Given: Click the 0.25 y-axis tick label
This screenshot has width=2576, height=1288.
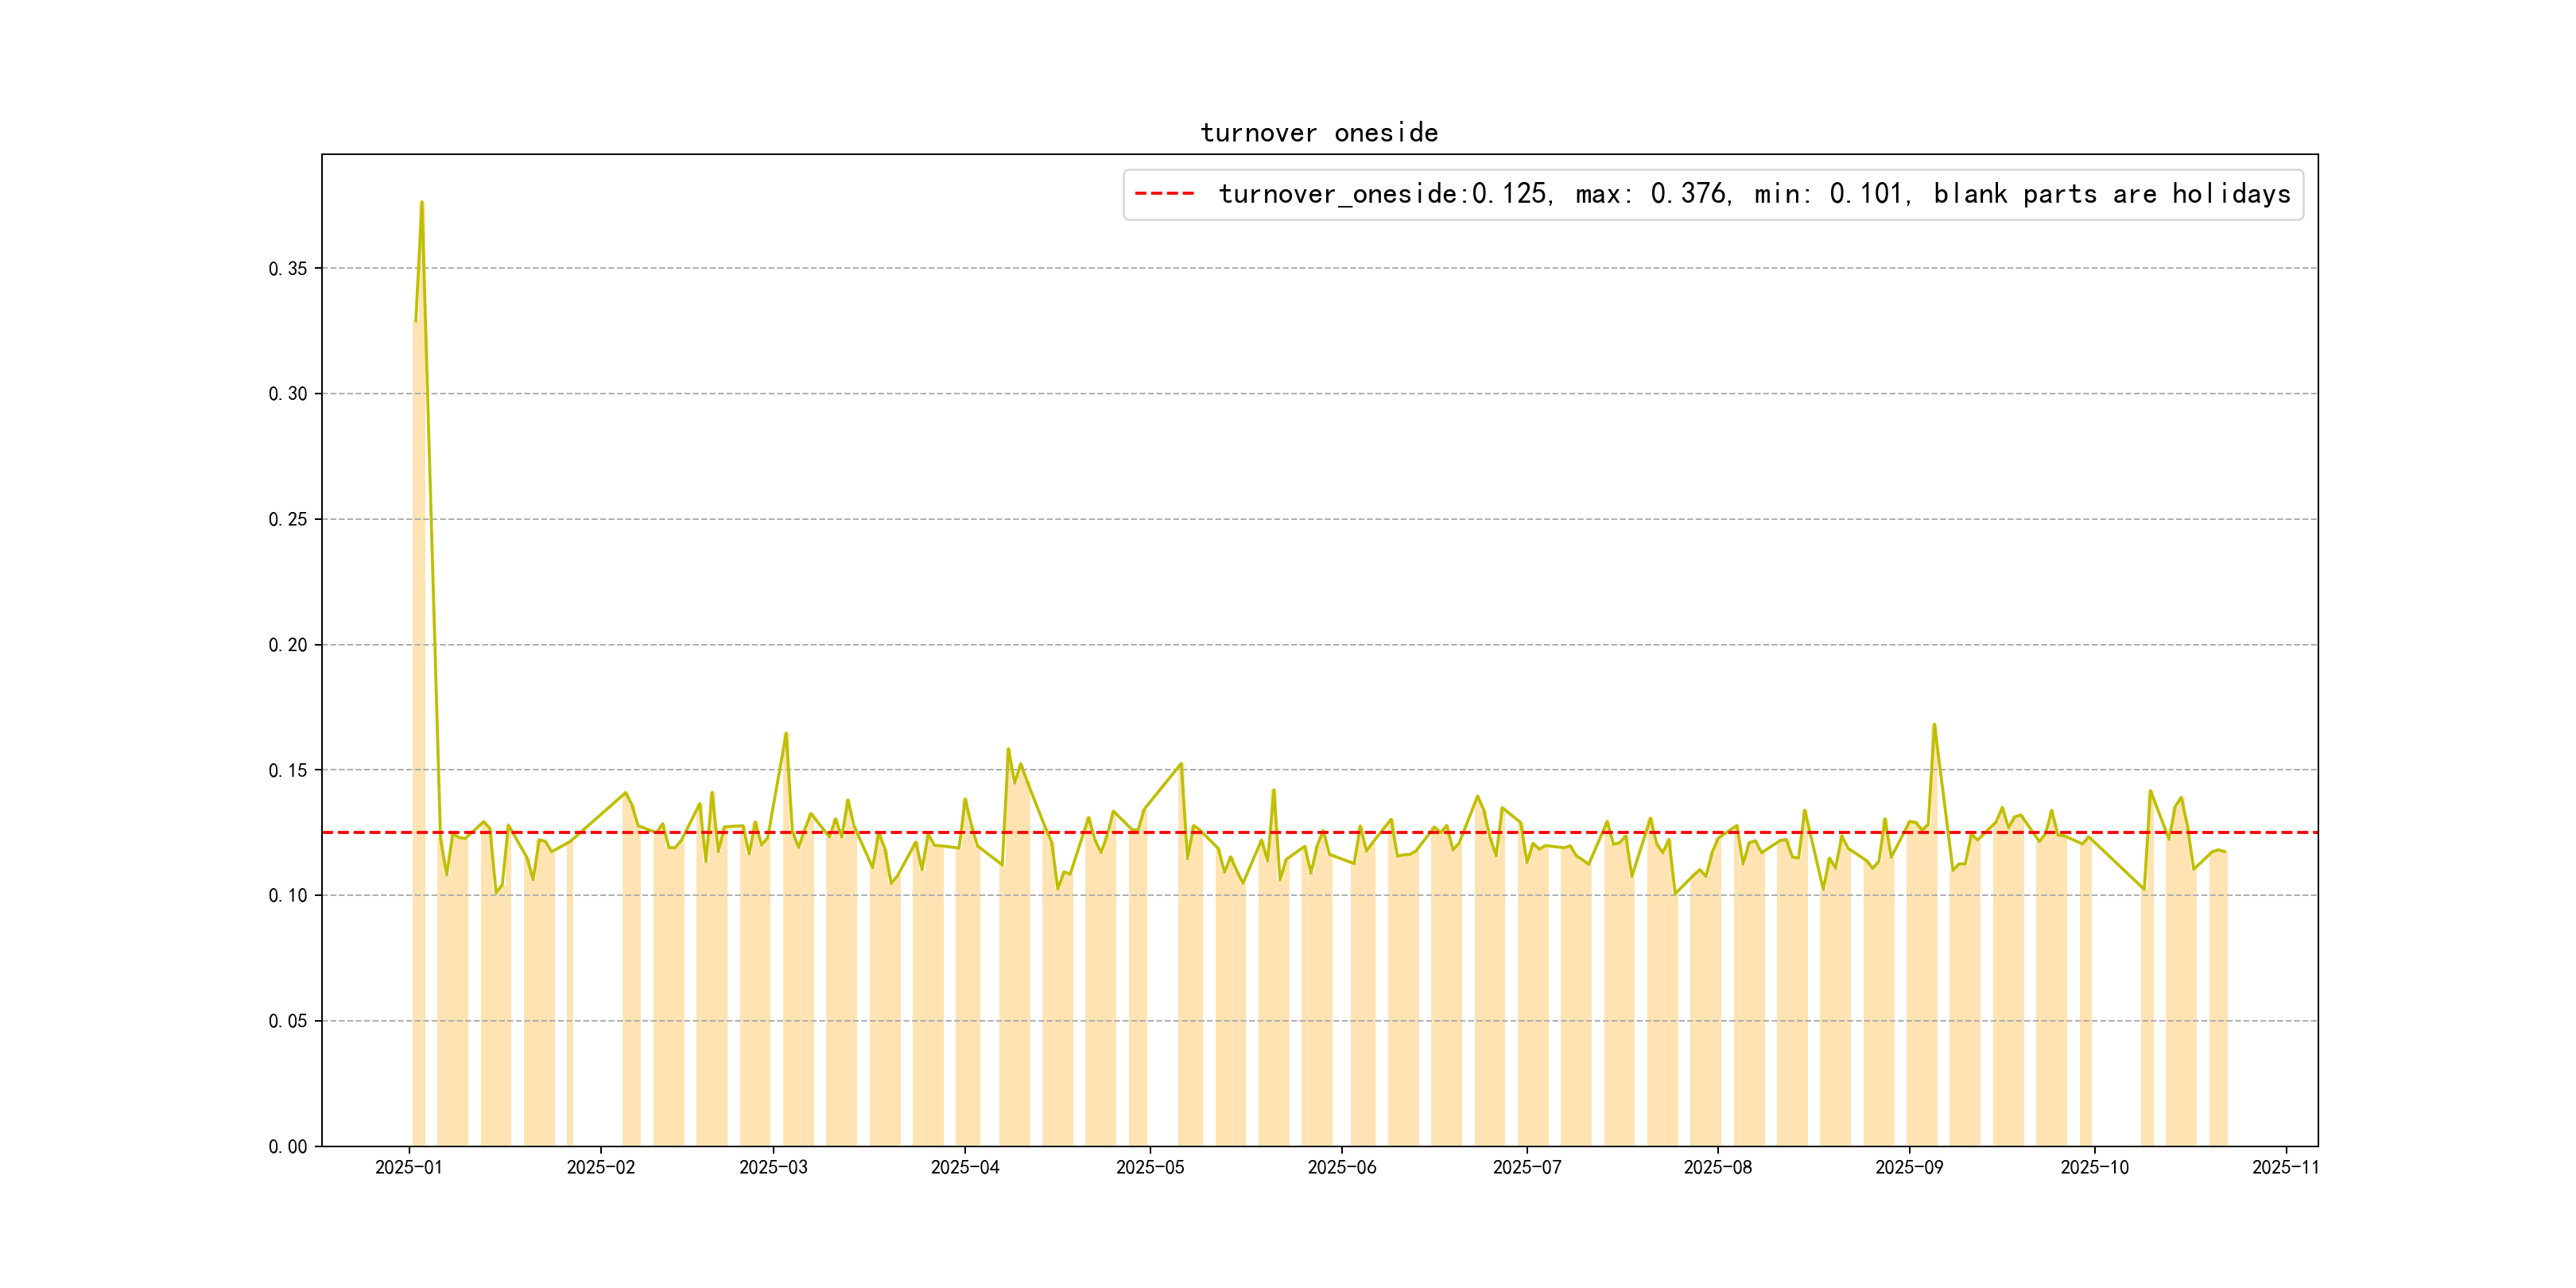Looking at the screenshot, I should tap(288, 519).
